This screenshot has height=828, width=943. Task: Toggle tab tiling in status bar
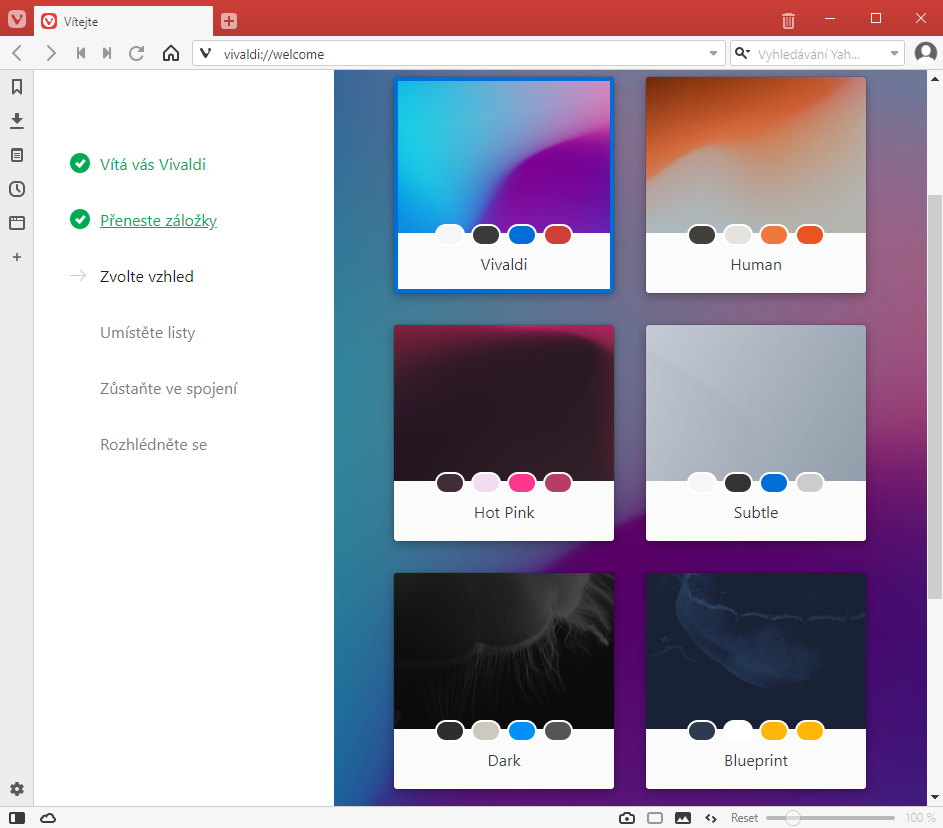point(655,818)
